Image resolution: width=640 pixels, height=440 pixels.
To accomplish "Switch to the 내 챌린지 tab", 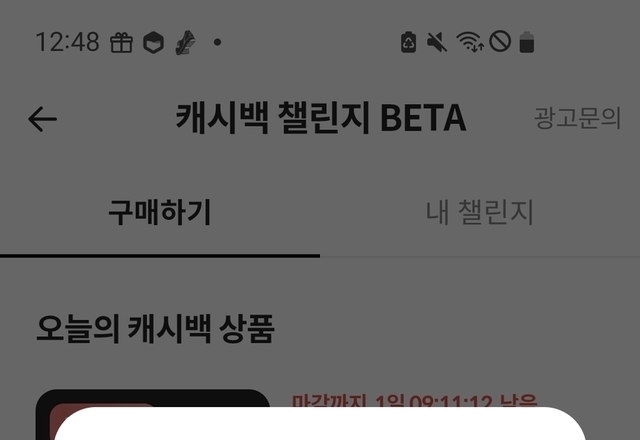I will pyautogui.click(x=480, y=212).
